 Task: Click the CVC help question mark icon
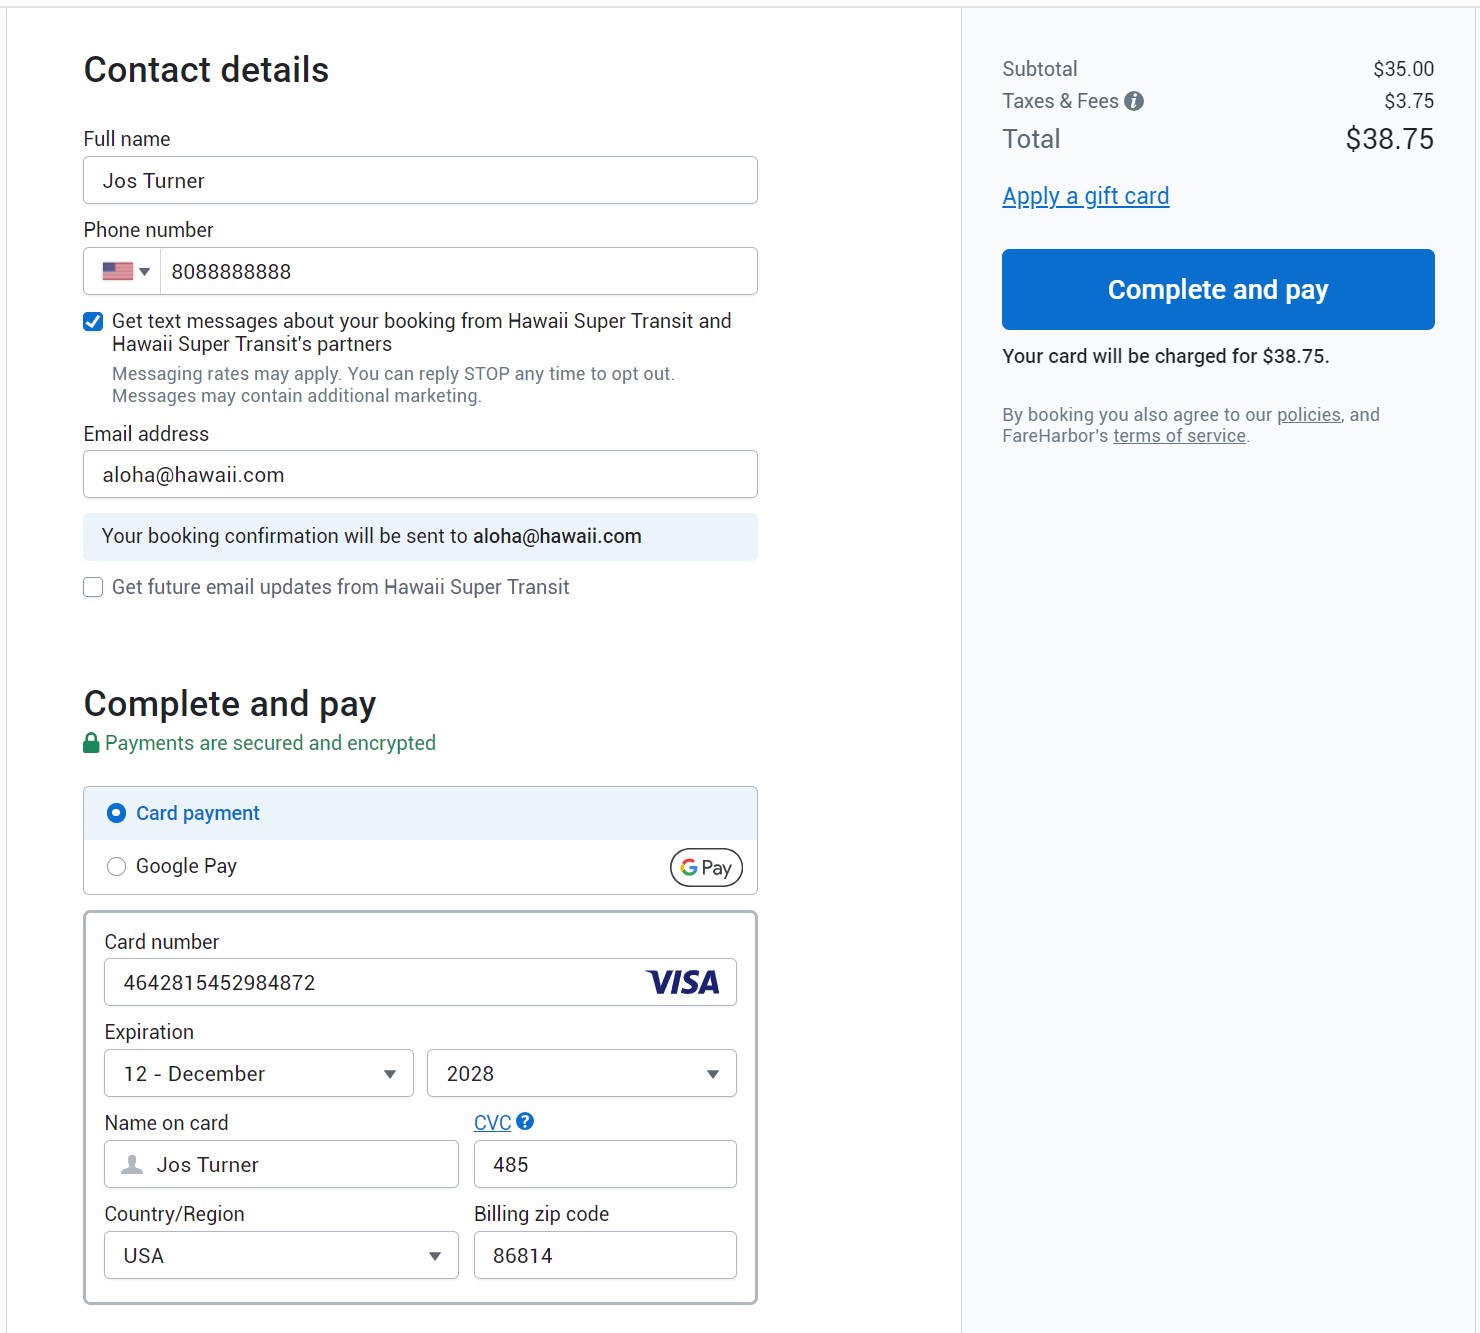(x=525, y=1122)
